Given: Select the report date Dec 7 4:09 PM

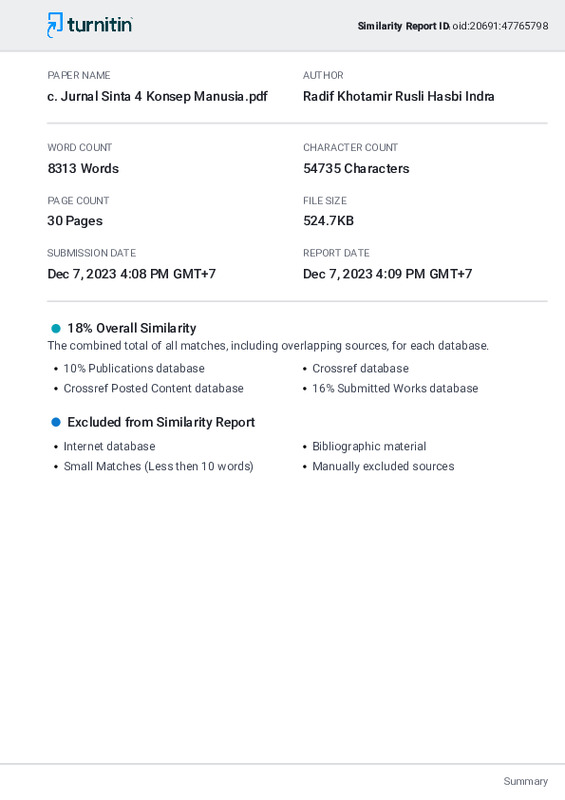Looking at the screenshot, I should pyautogui.click(x=387, y=274).
